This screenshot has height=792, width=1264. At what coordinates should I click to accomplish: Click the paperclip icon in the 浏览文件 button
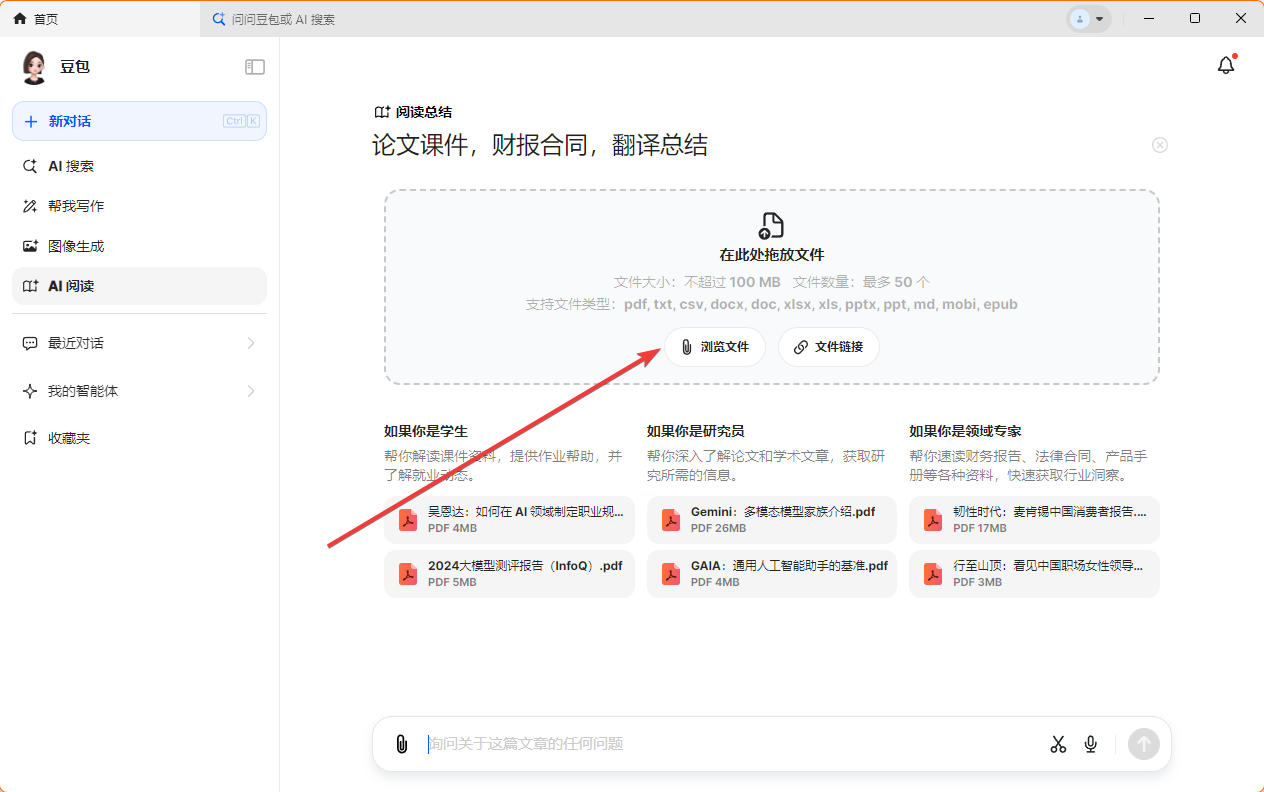[x=686, y=347]
